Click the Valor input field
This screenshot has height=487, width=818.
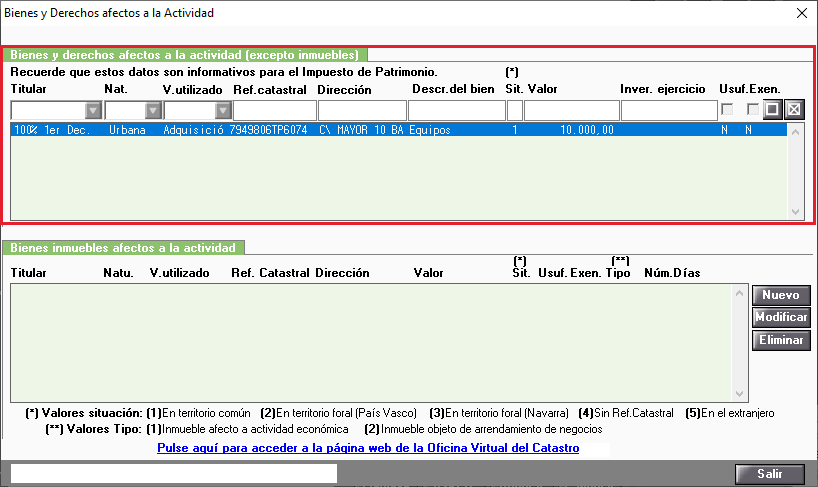click(572, 111)
